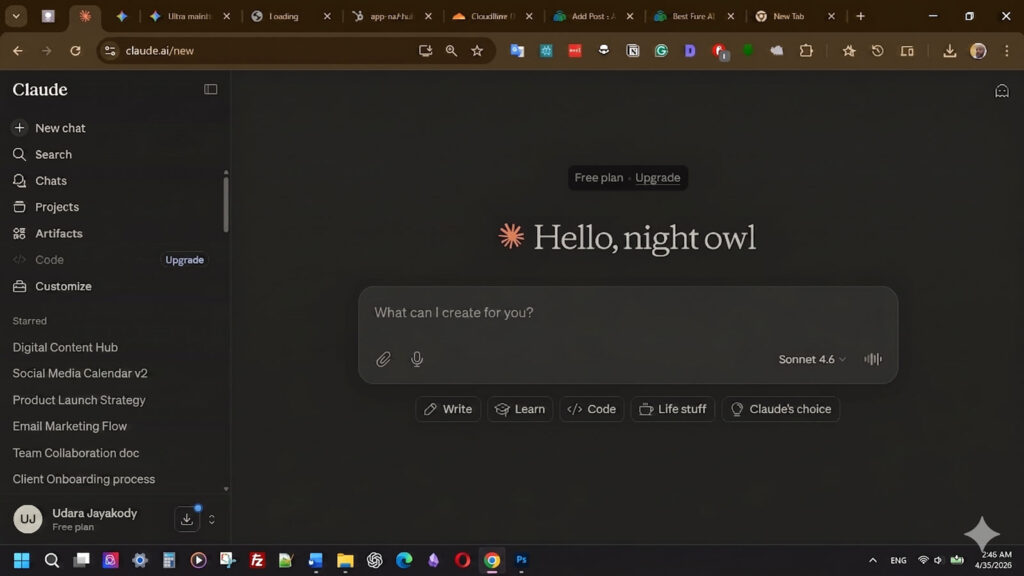The height and width of the screenshot is (576, 1024).
Task: Toggle the Life stuff suggestion chip
Action: (x=672, y=409)
